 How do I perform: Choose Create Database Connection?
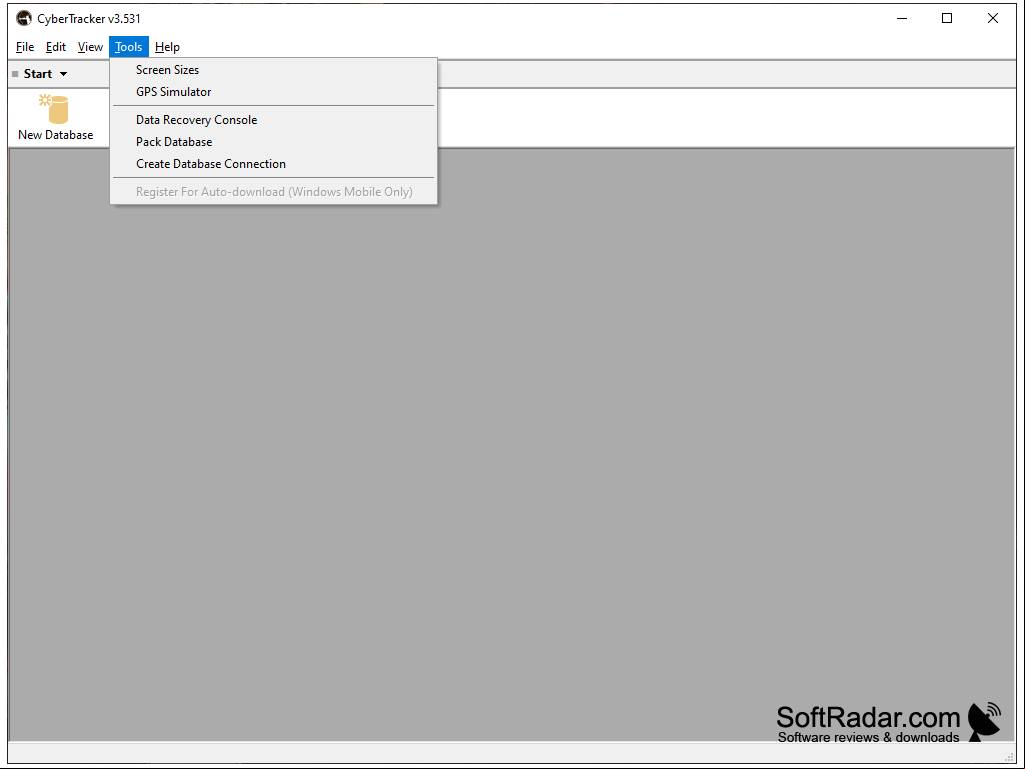point(273,164)
